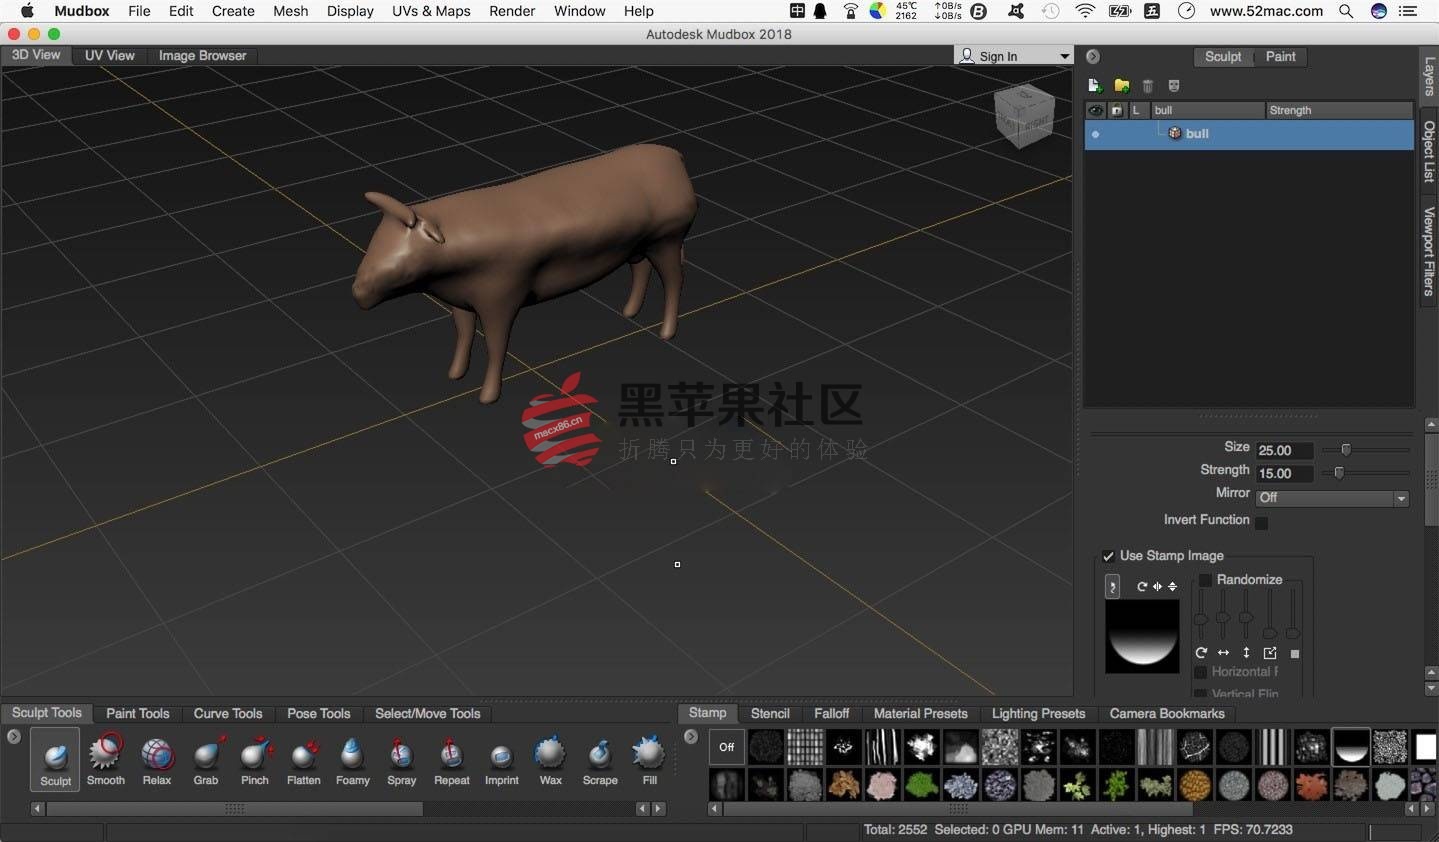Open the Layers side tab
The height and width of the screenshot is (842, 1439).
coord(1429,76)
